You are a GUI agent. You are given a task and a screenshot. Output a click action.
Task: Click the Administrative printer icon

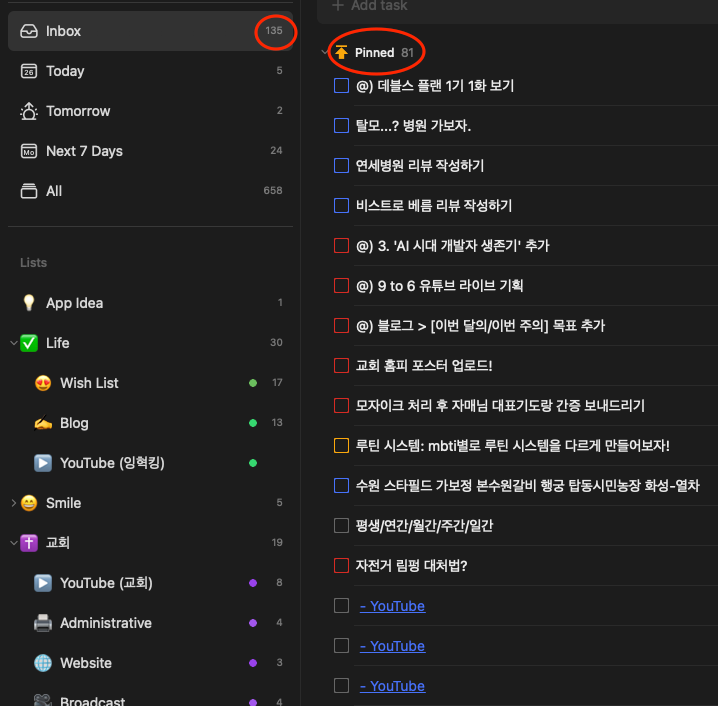[43, 623]
